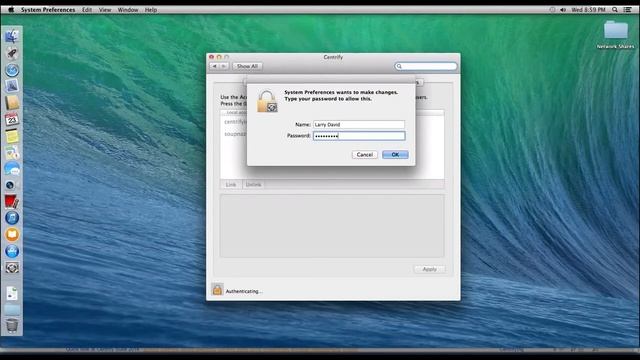
Task: Open the folder stack above the Trash
Action: pyautogui.click(x=12, y=310)
